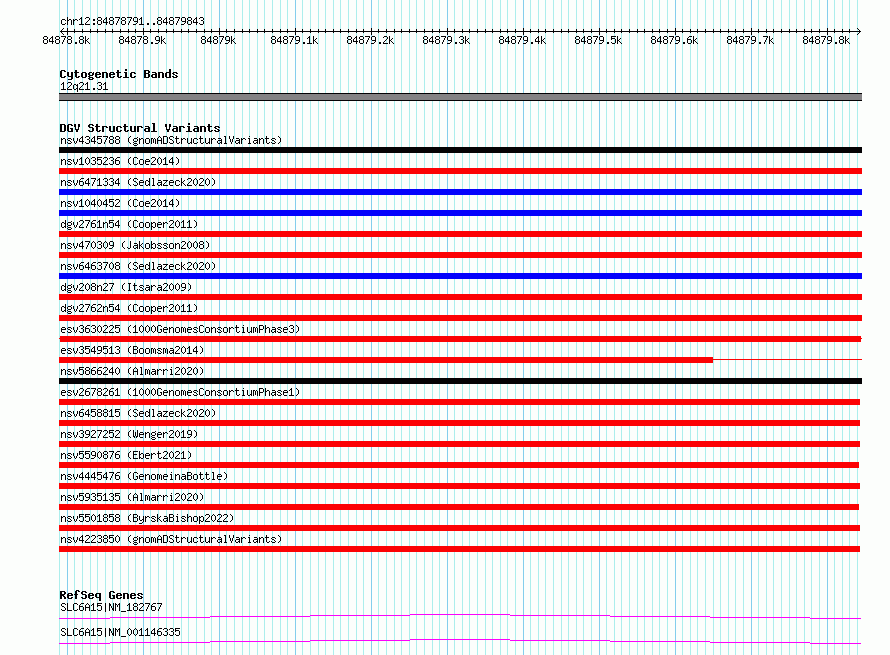This screenshot has width=890, height=655.
Task: Select variant nsv6458815 (Sedlazeck2020) label
Action: click(x=138, y=413)
